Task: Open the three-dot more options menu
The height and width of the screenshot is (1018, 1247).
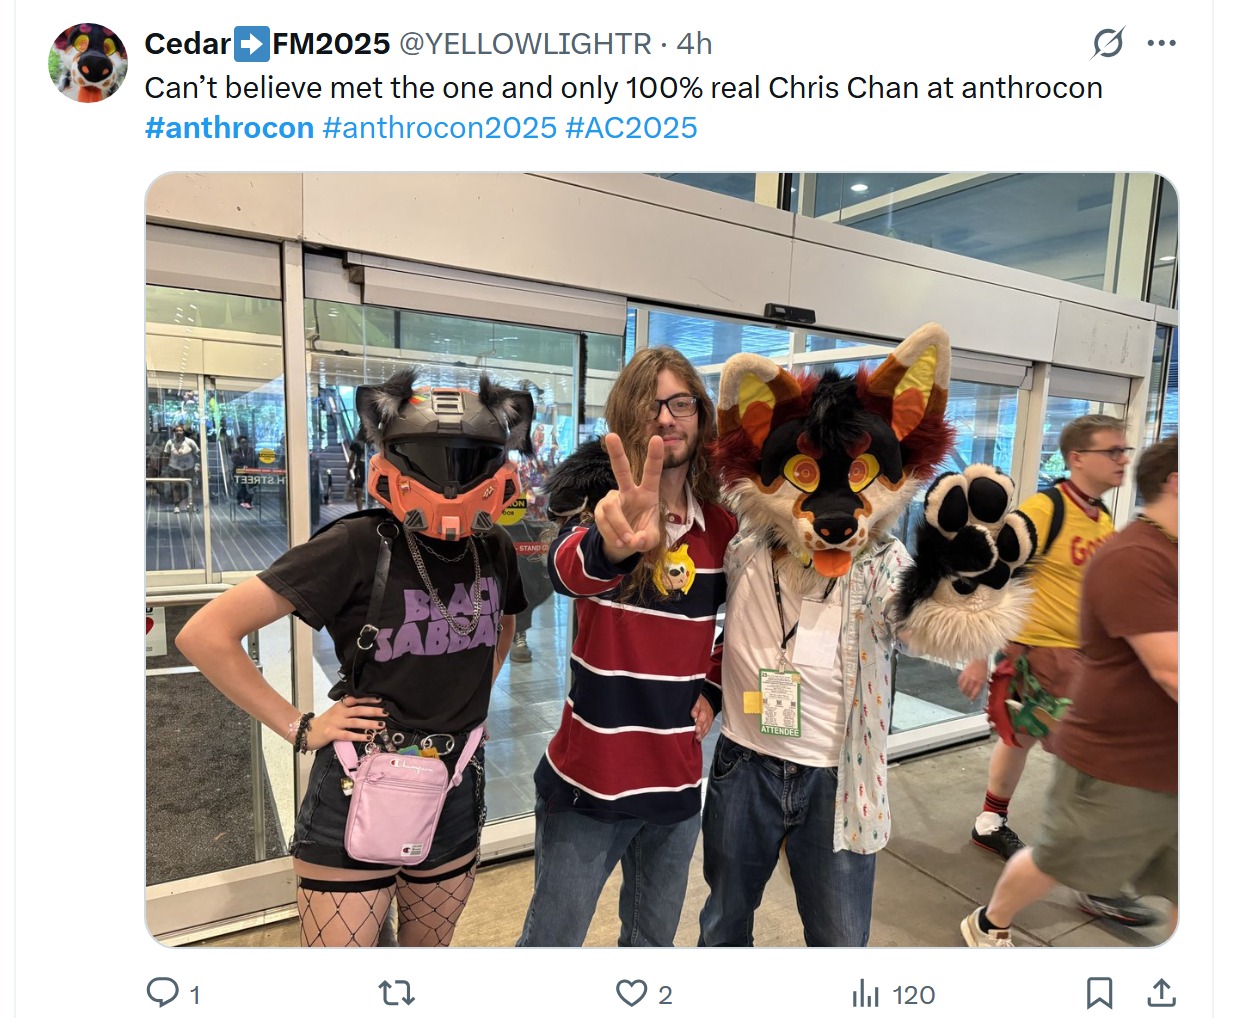Action: [1161, 43]
